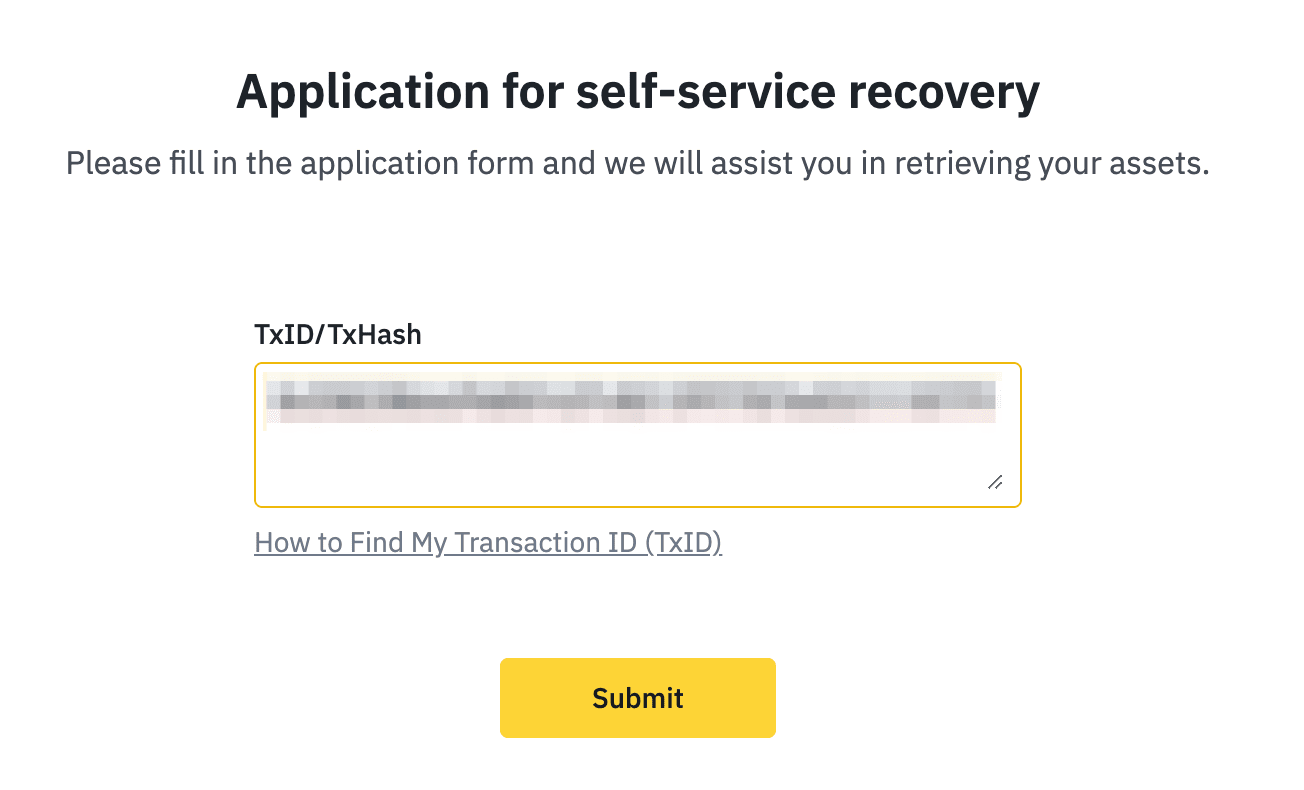
Task: Submit the recovery application
Action: (x=637, y=697)
